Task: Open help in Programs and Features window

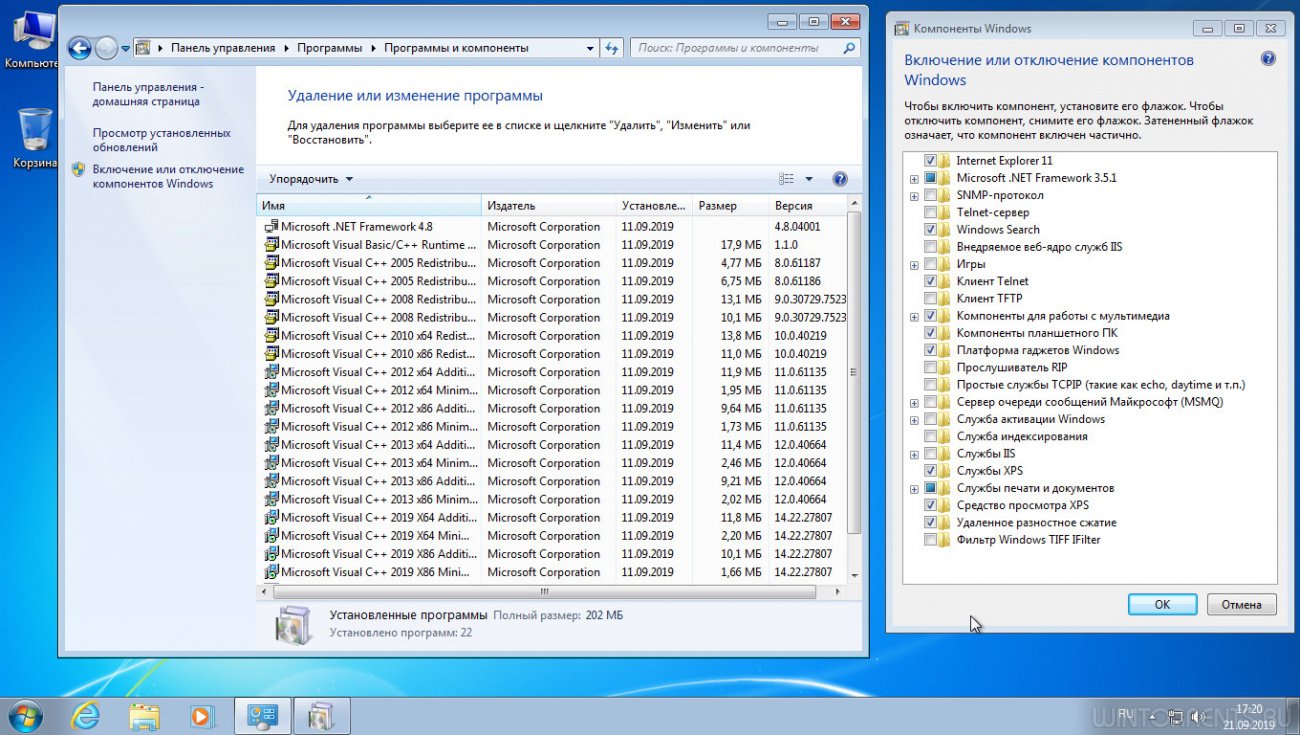Action: click(x=840, y=179)
